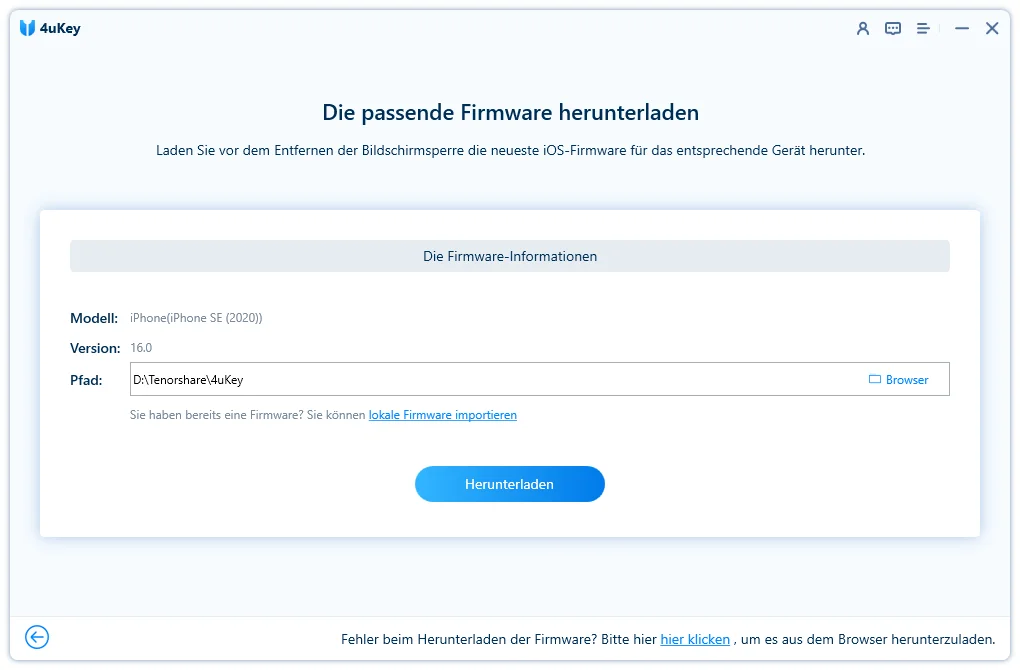The width and height of the screenshot is (1020, 670).
Task: Open the user account profile icon
Action: click(x=863, y=29)
